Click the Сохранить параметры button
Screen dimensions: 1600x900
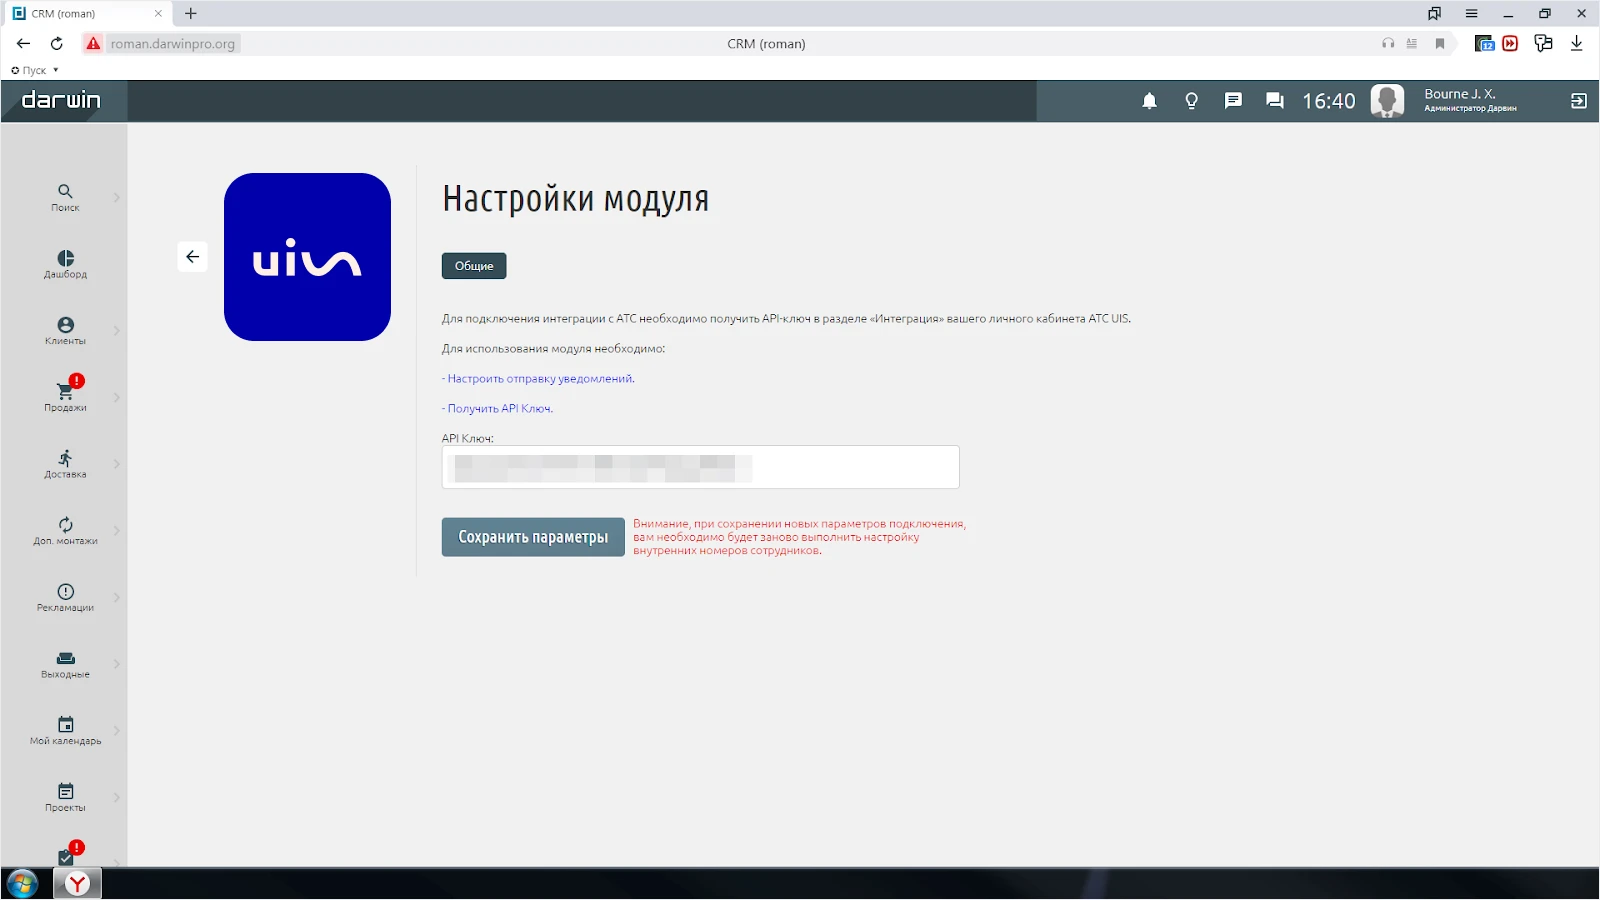coord(533,537)
